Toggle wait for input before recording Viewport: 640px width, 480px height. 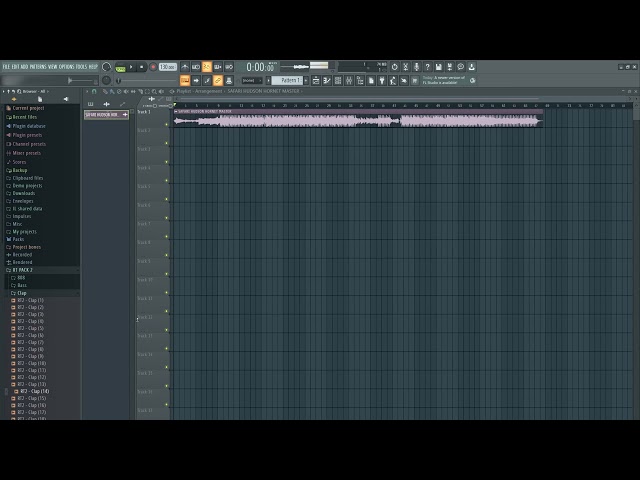196,67
